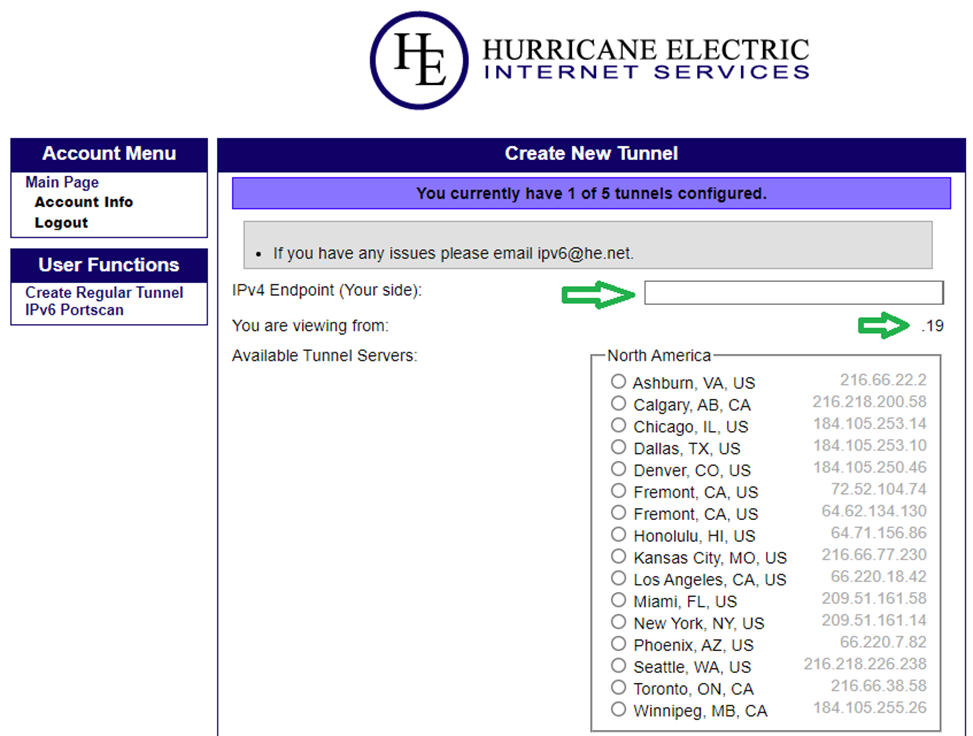
Task: Click the North America group label
Action: [659, 356]
